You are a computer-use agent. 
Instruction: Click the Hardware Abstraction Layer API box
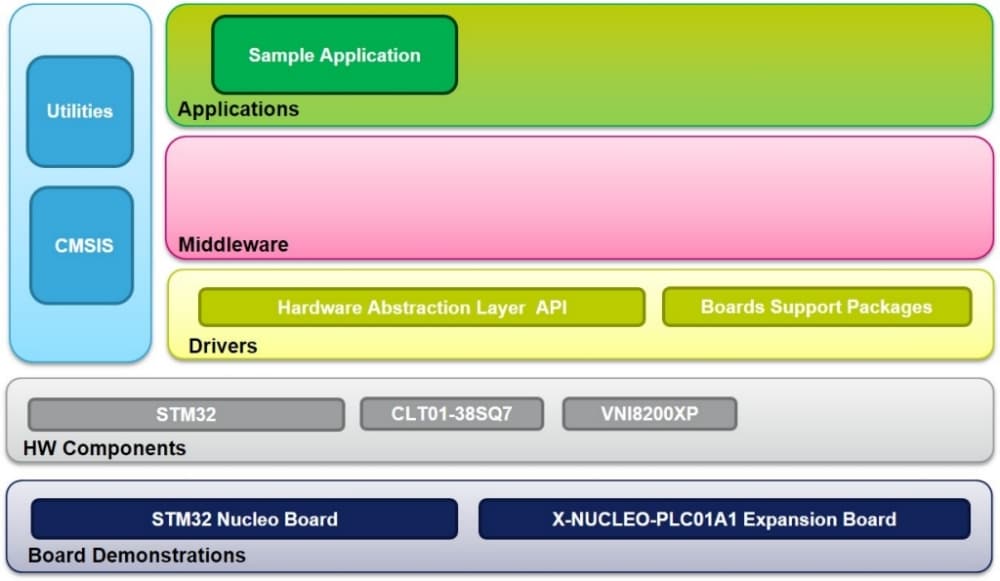coord(421,307)
